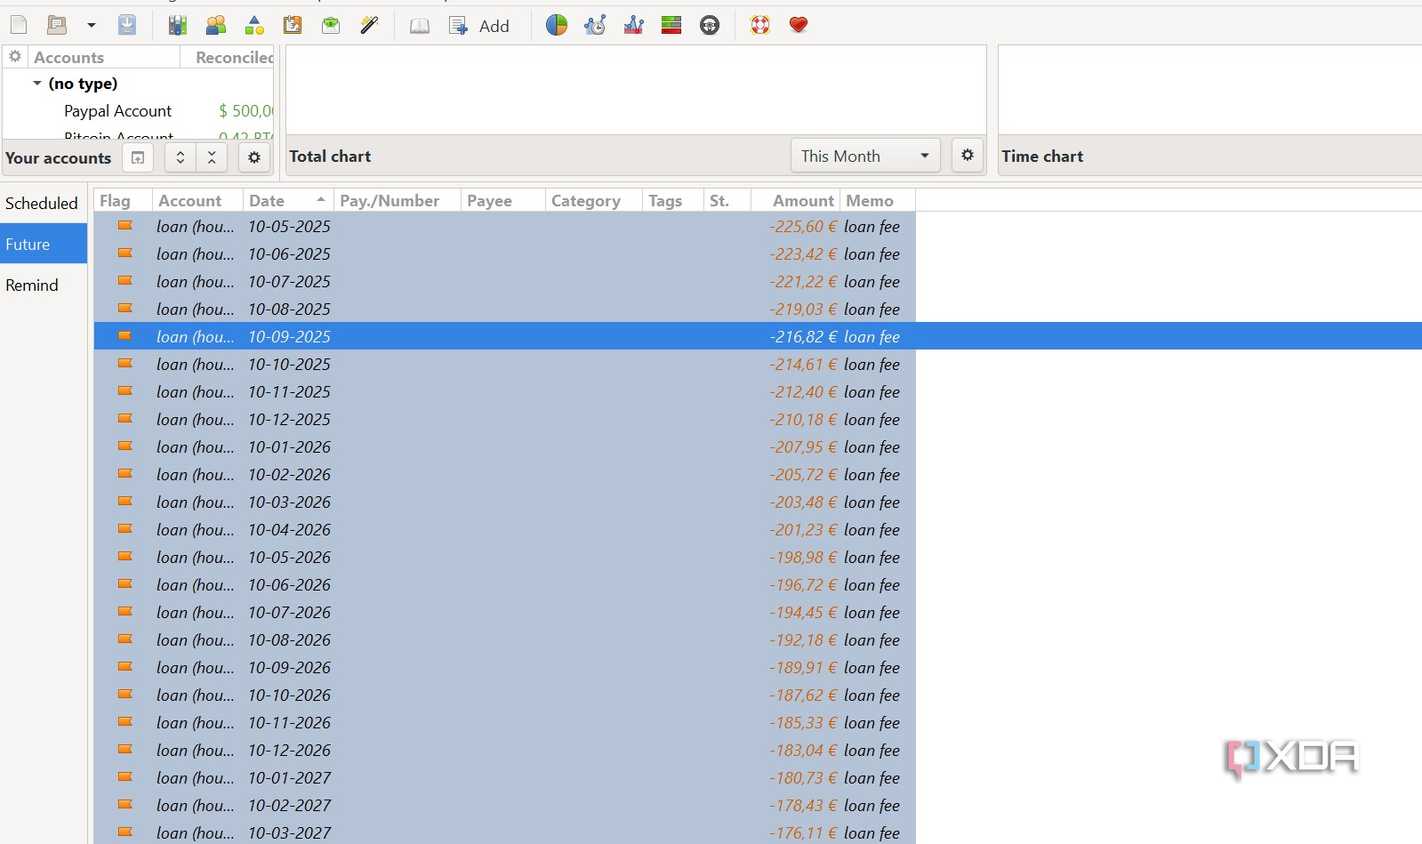
Task: Open the budget green box icon
Action: (x=330, y=25)
